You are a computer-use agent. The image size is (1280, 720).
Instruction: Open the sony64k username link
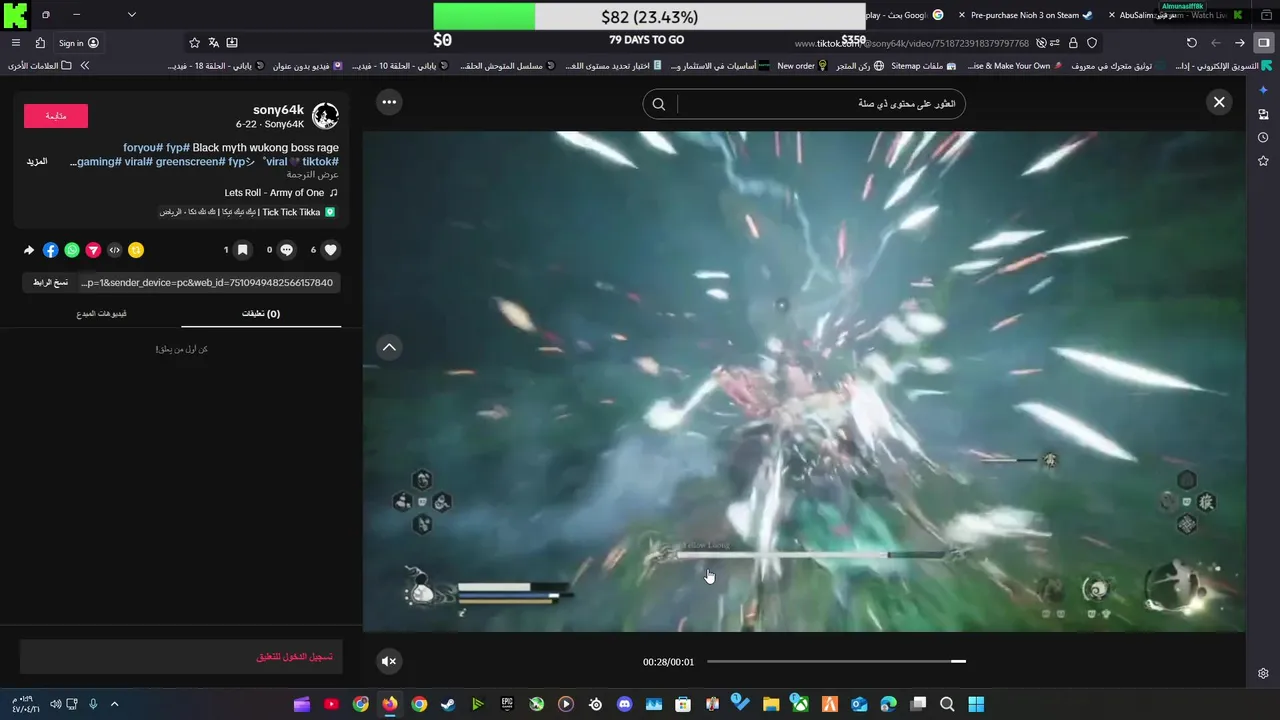point(278,110)
